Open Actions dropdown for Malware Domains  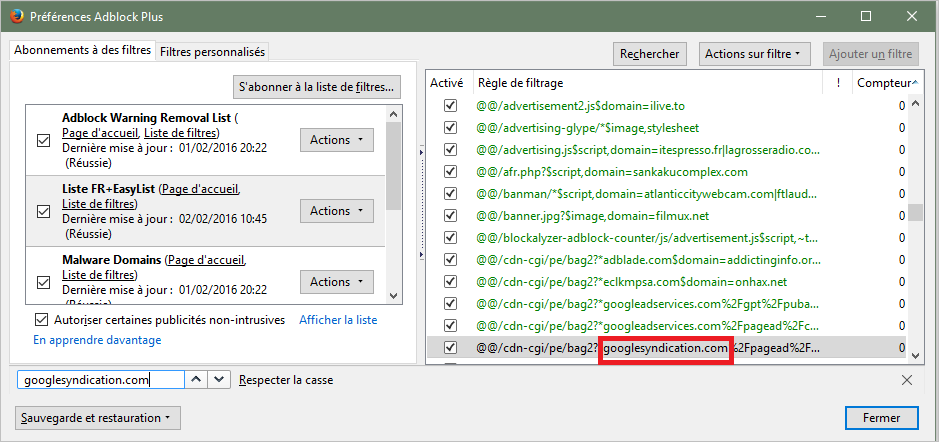click(x=336, y=282)
